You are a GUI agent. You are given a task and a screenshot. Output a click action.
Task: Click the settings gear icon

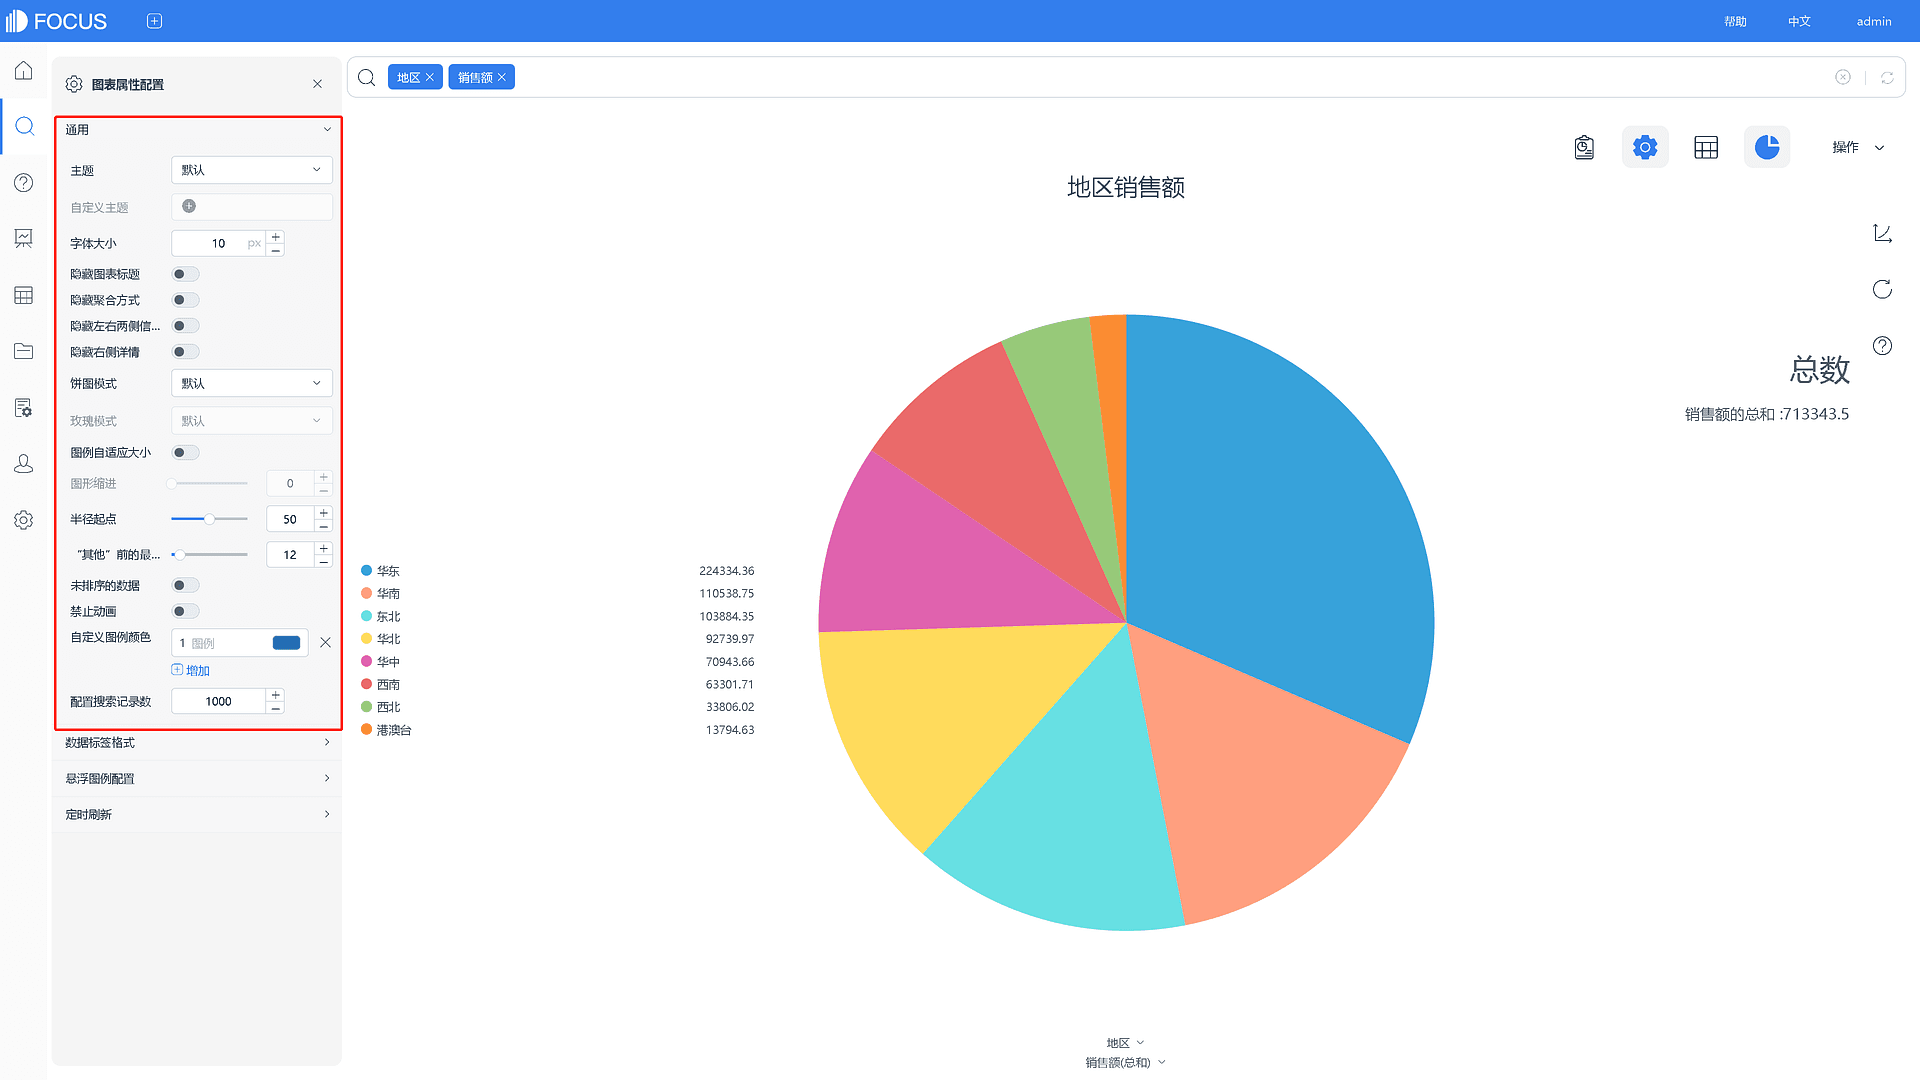tap(1644, 146)
